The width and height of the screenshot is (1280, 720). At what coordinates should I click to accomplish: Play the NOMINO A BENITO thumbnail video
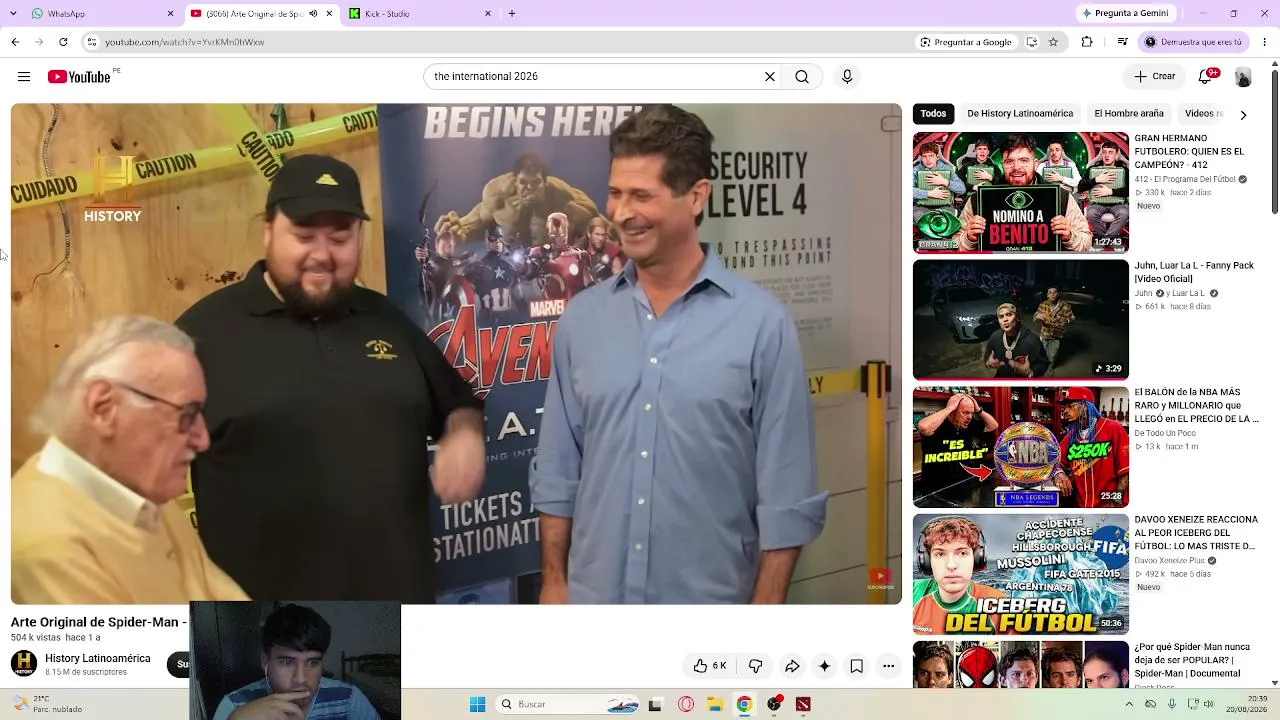pyautogui.click(x=1021, y=192)
